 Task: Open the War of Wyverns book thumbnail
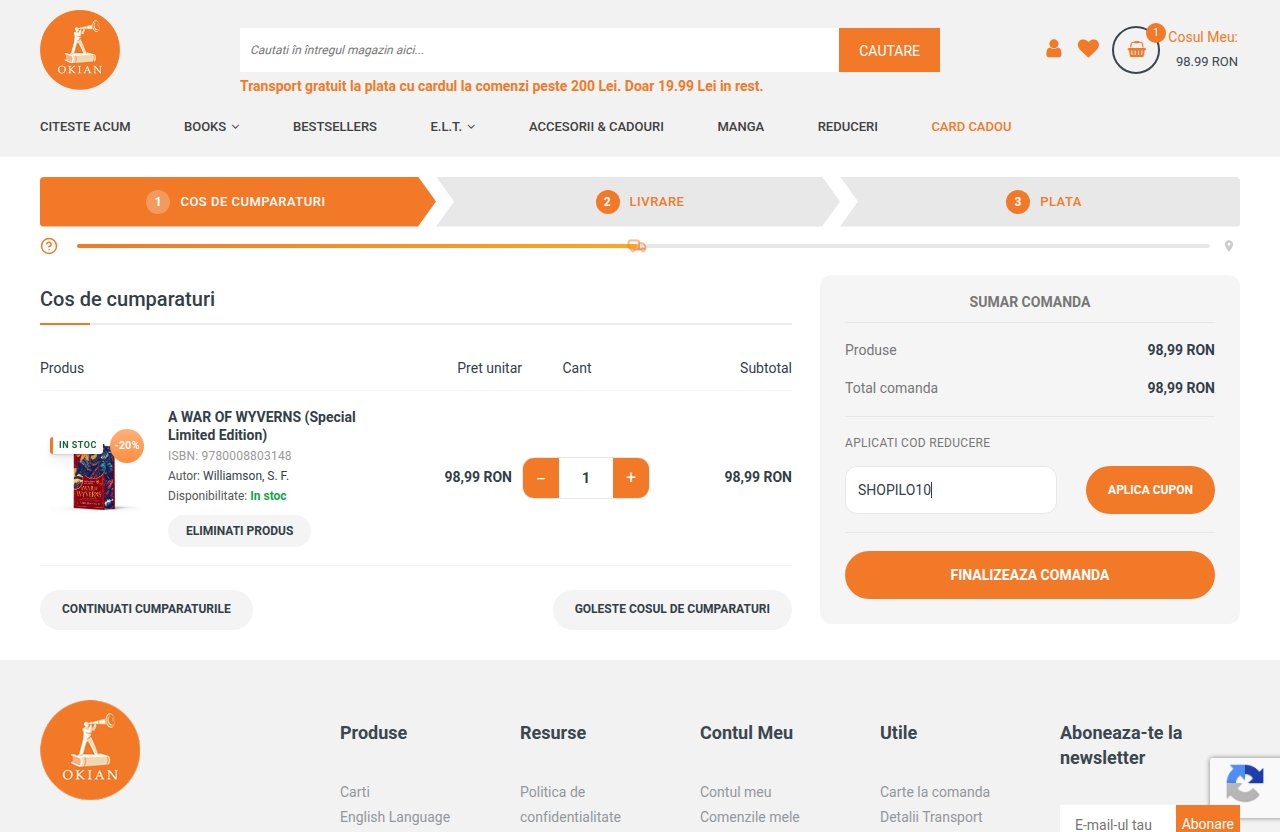[x=95, y=478]
